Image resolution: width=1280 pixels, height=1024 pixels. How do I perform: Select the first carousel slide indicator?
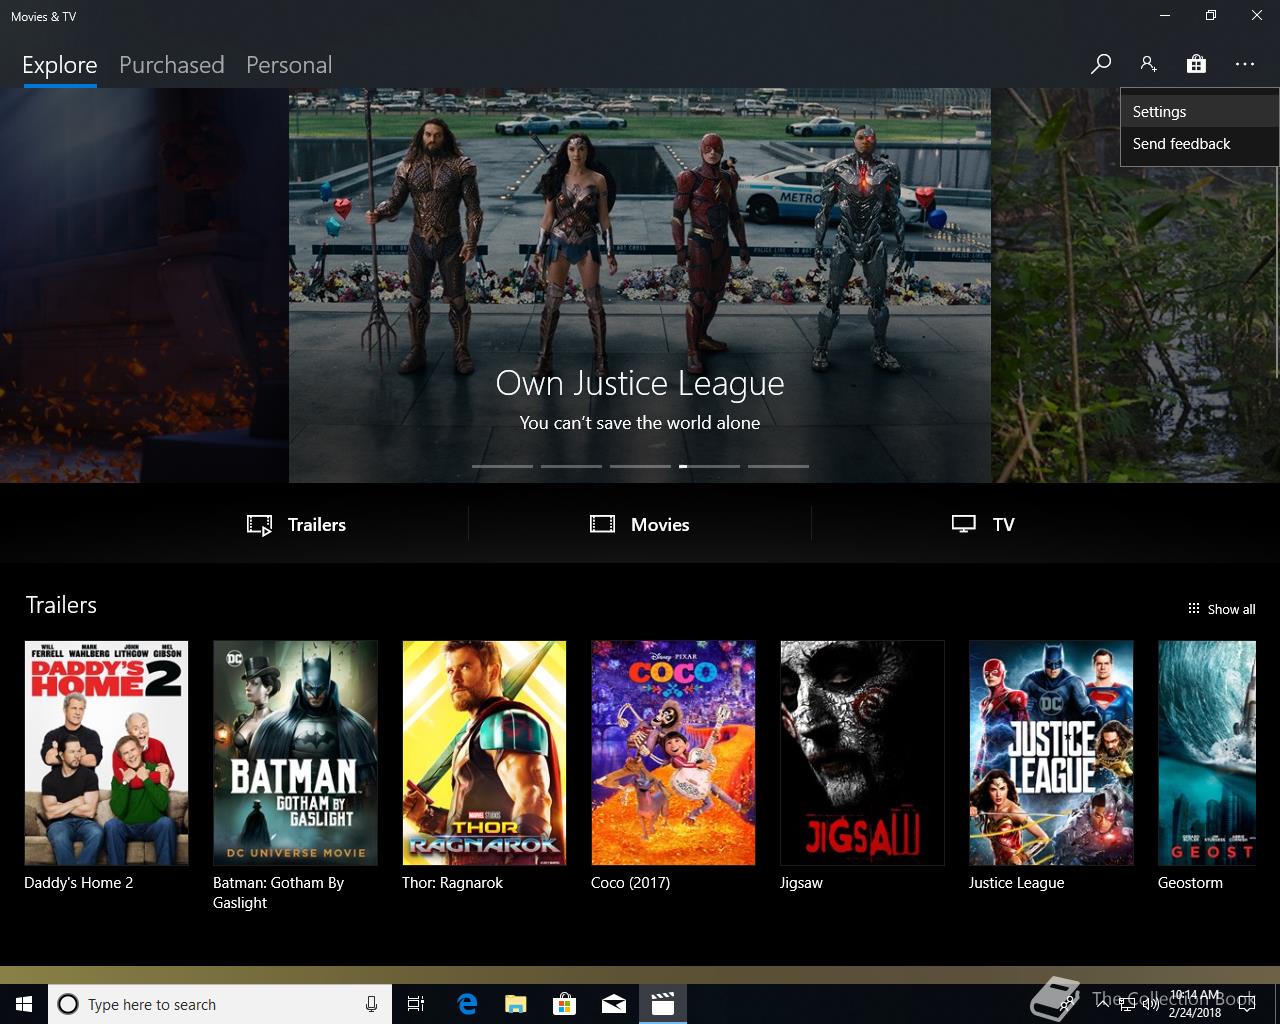point(502,466)
